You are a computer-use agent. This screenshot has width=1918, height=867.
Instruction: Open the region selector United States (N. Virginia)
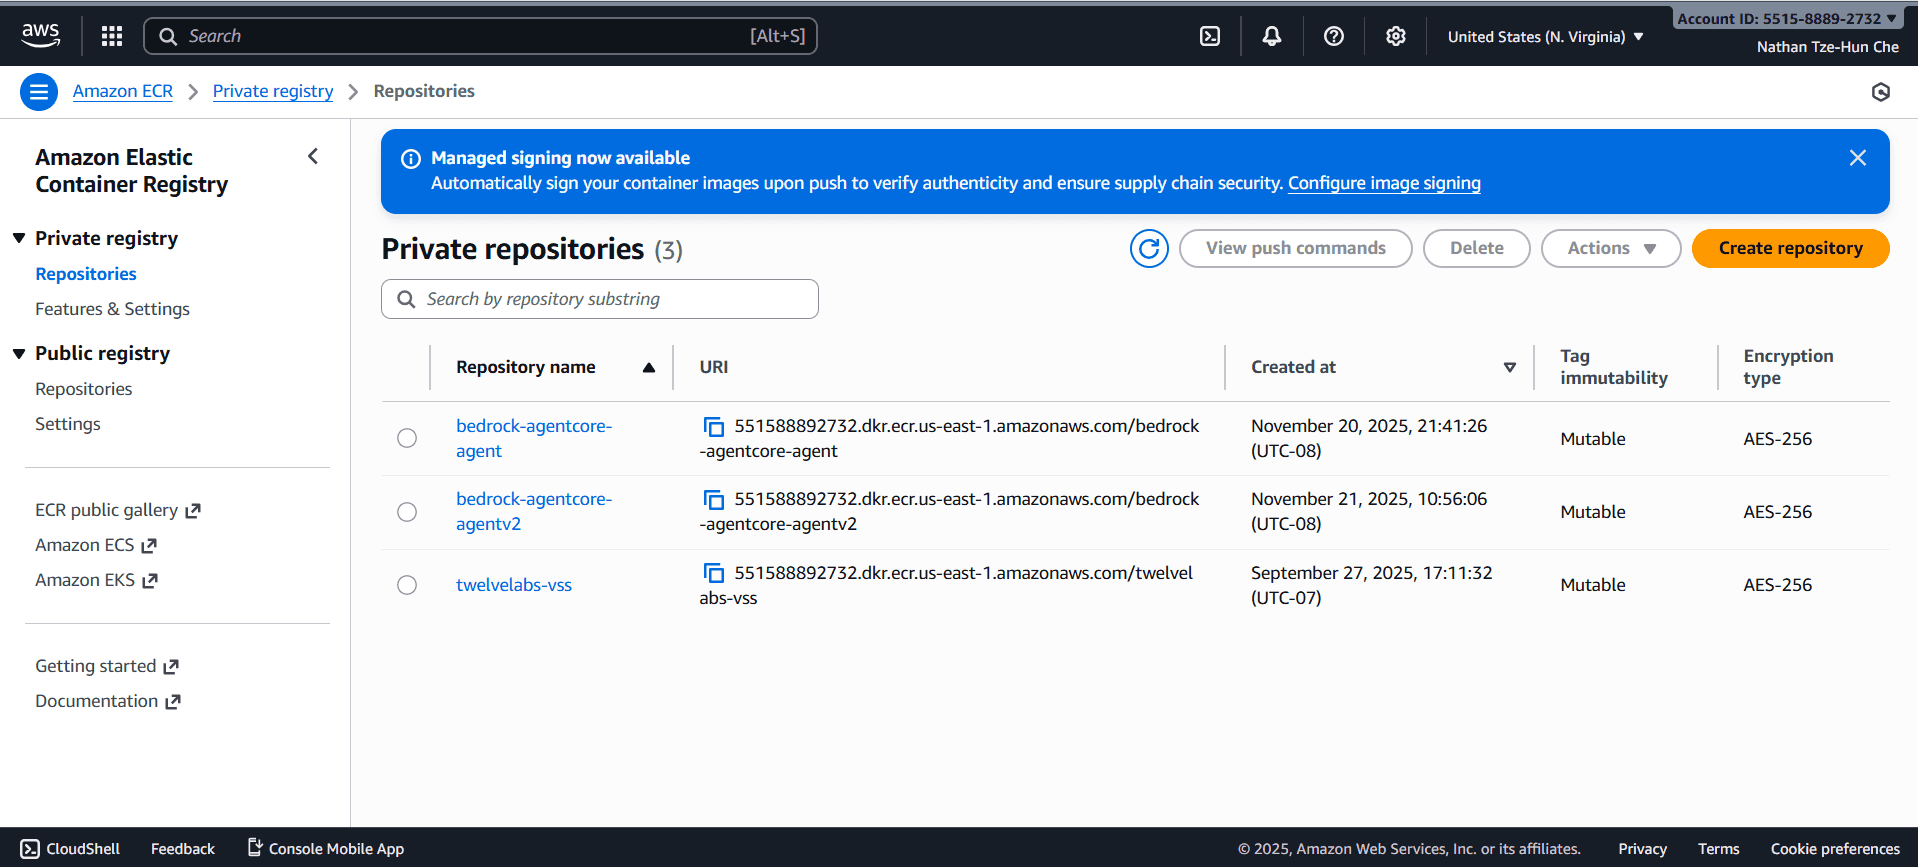tap(1545, 37)
